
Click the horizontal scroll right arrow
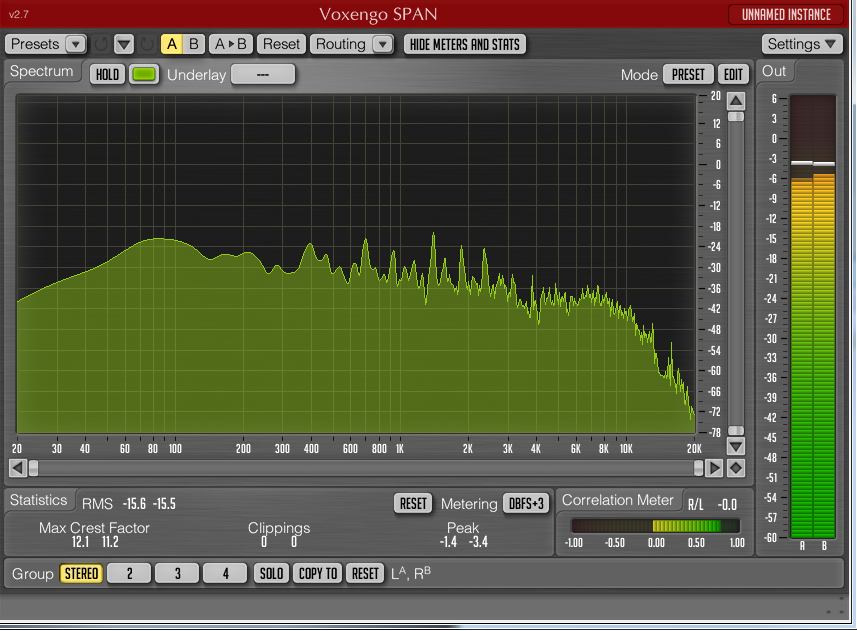714,468
